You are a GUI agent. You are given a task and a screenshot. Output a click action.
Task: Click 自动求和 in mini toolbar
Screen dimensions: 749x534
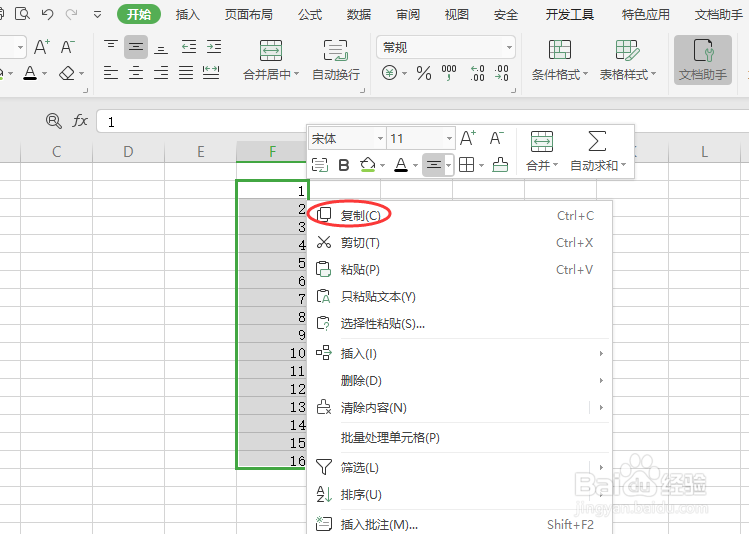coord(598,151)
